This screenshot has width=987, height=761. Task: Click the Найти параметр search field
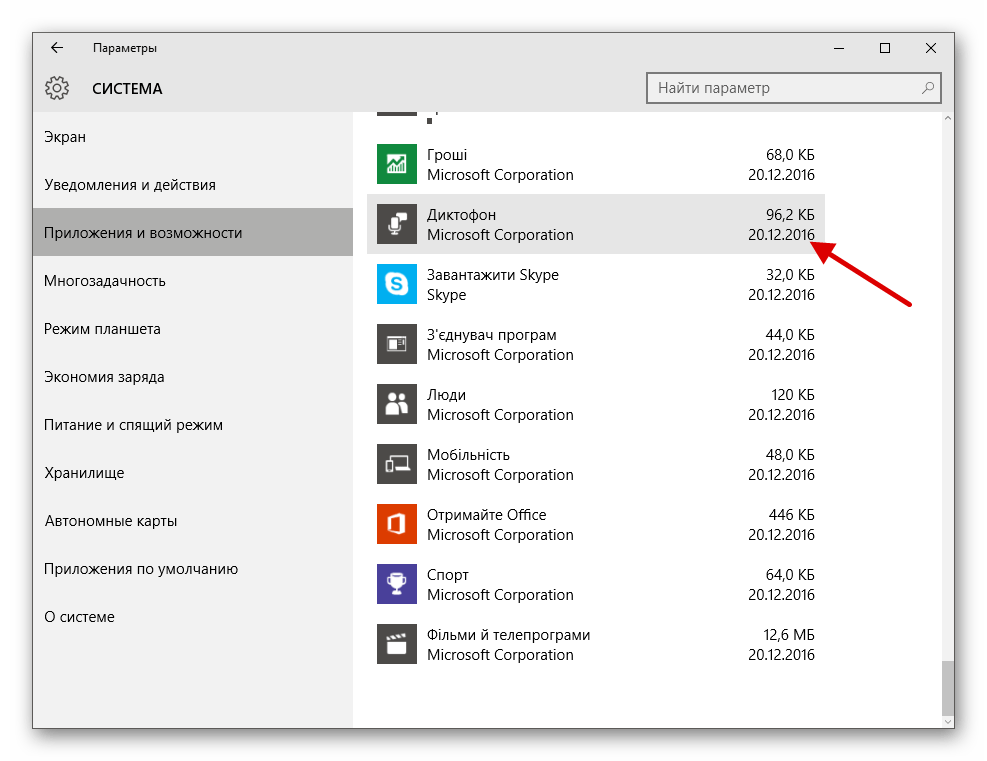click(780, 88)
